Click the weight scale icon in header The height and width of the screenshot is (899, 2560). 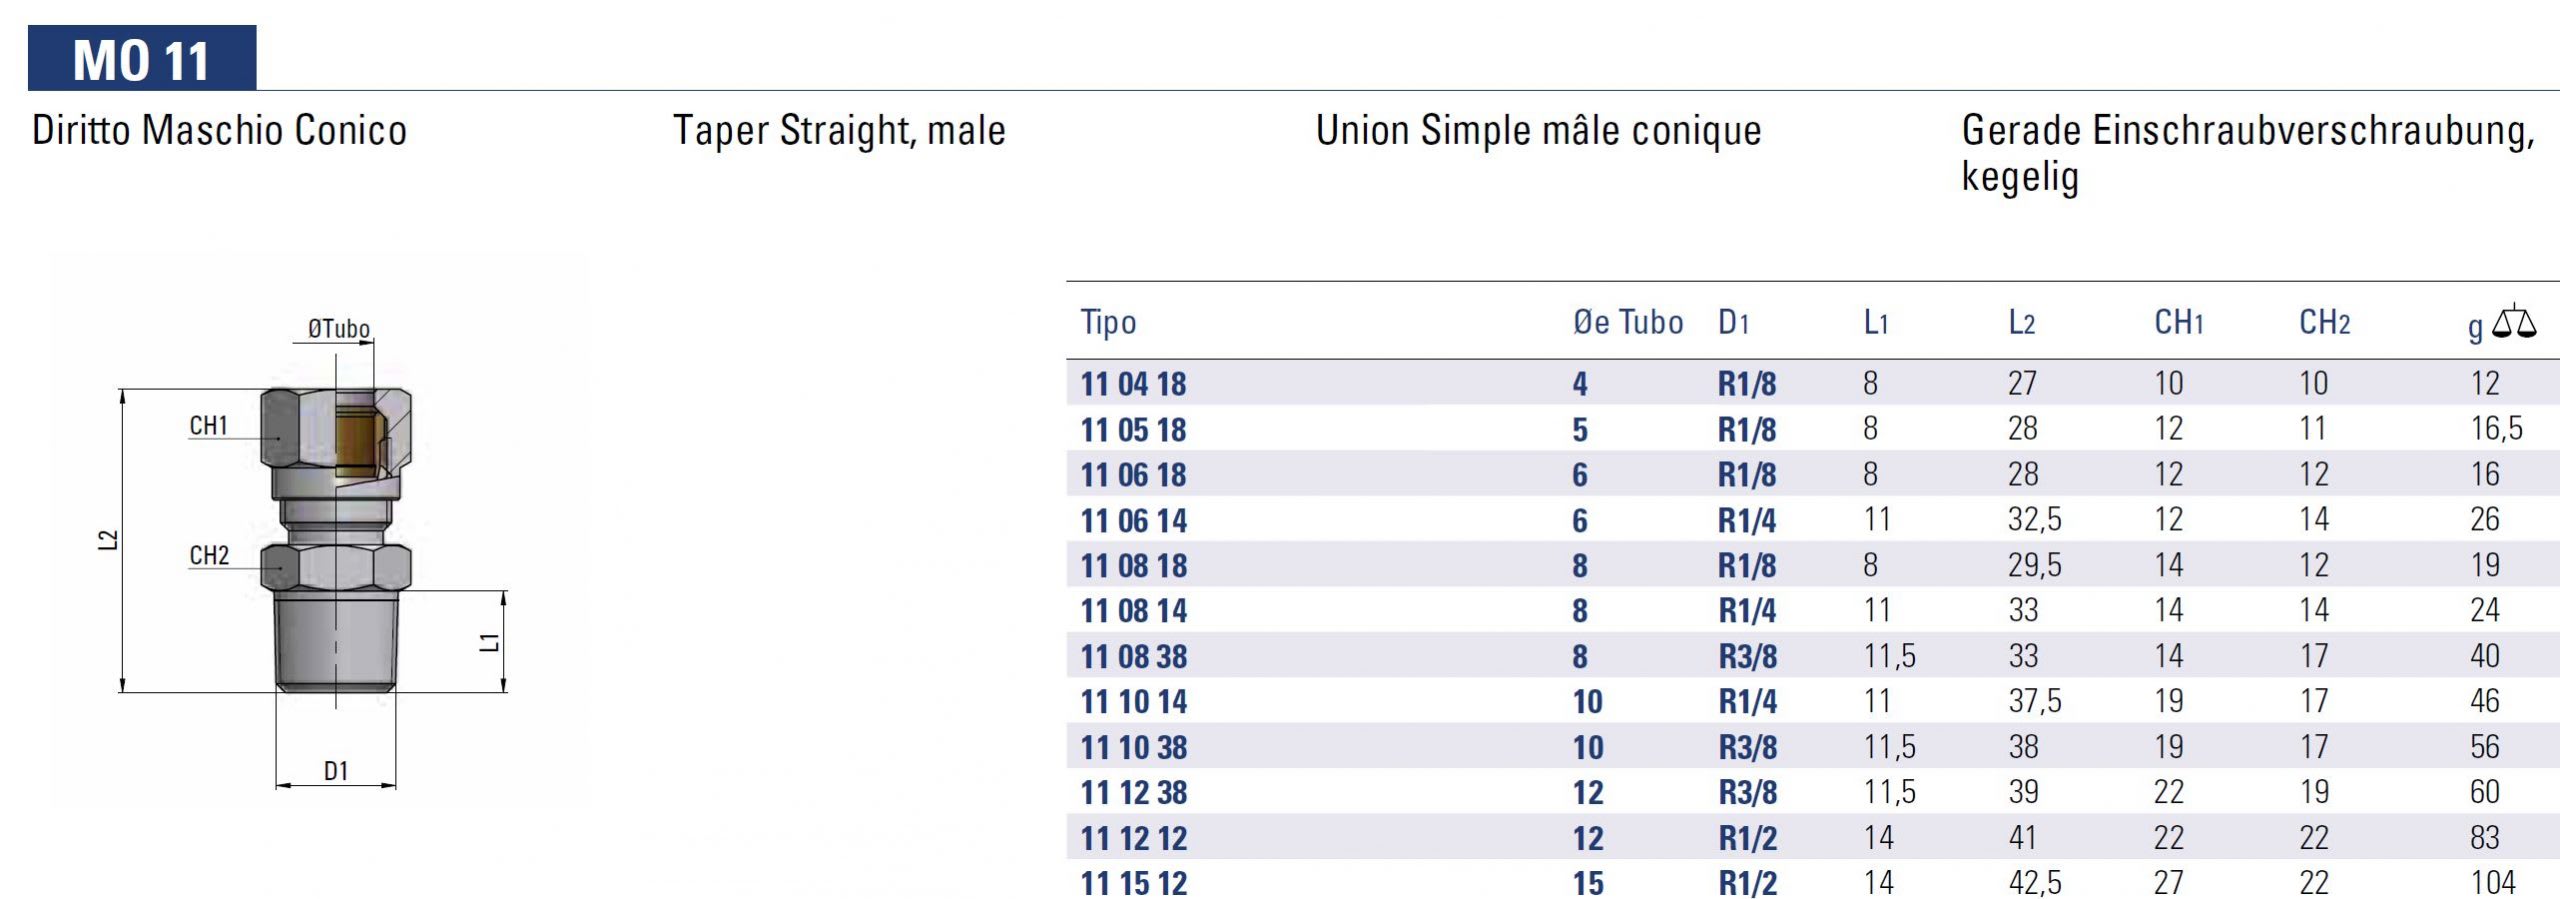(x=2514, y=322)
